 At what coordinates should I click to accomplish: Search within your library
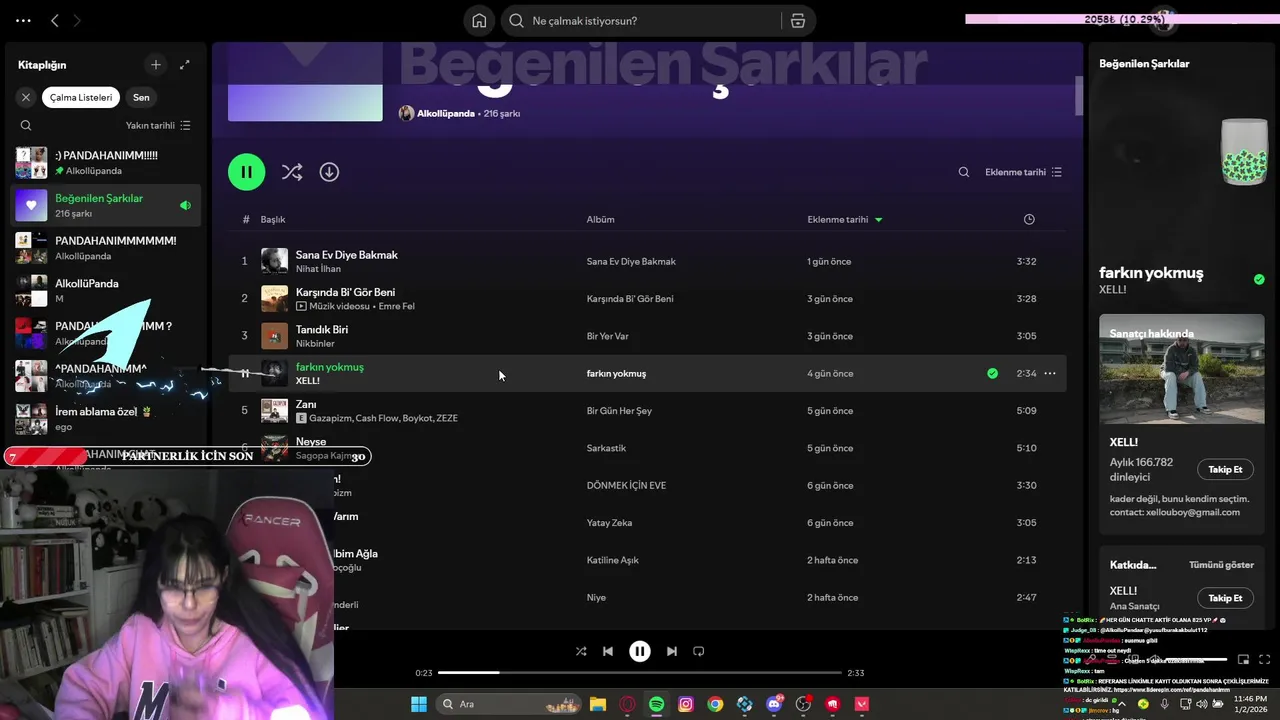26,125
